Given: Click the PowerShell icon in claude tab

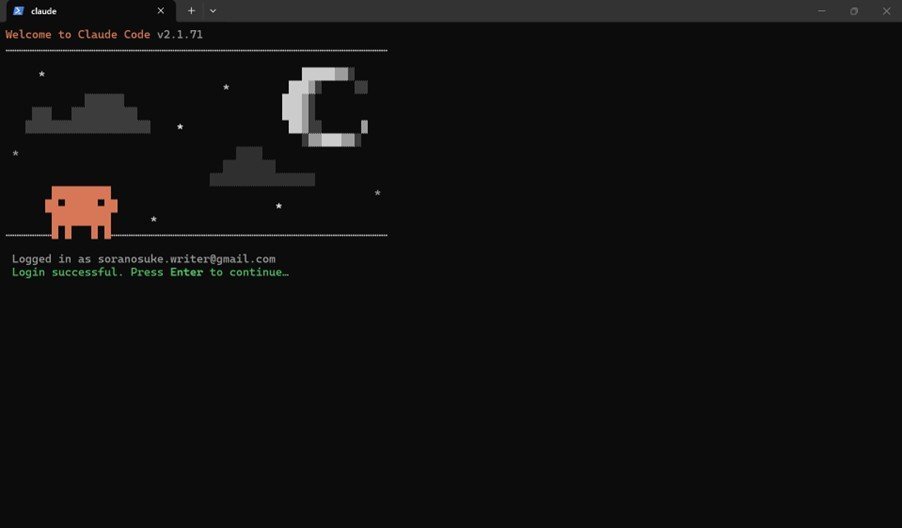Looking at the screenshot, I should [18, 11].
